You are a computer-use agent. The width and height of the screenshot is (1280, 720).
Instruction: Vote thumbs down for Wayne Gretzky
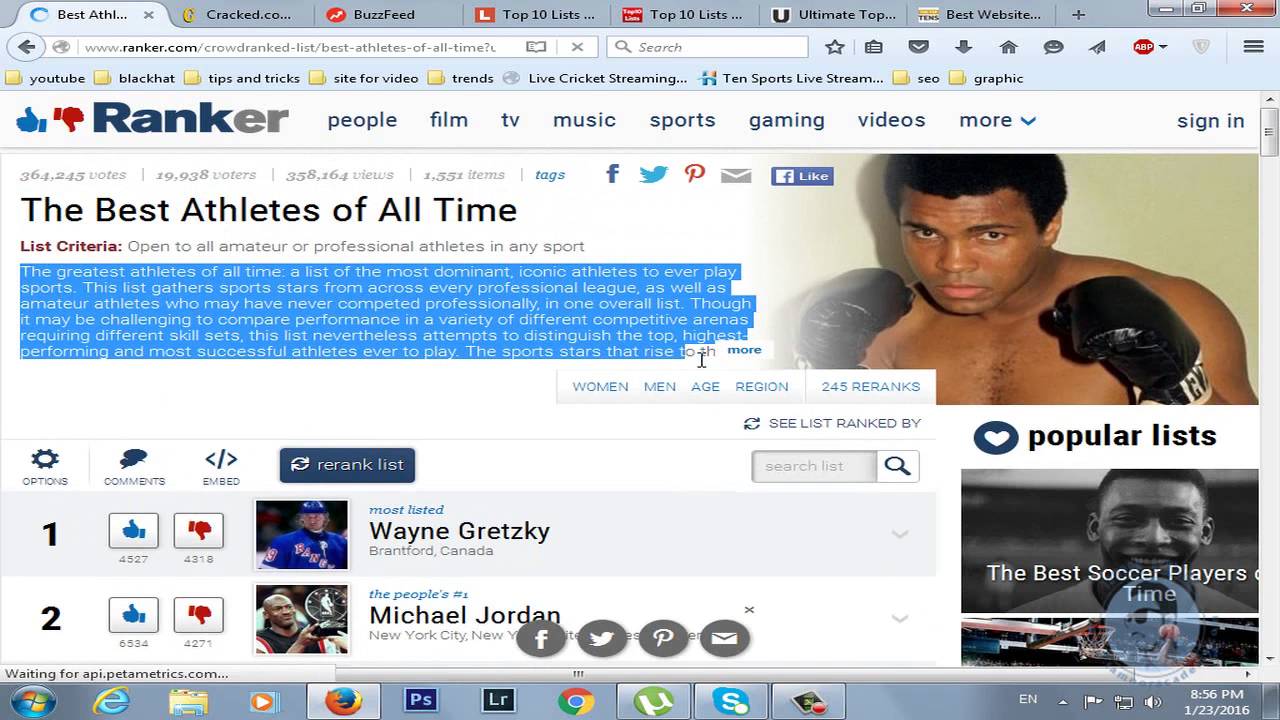(198, 530)
